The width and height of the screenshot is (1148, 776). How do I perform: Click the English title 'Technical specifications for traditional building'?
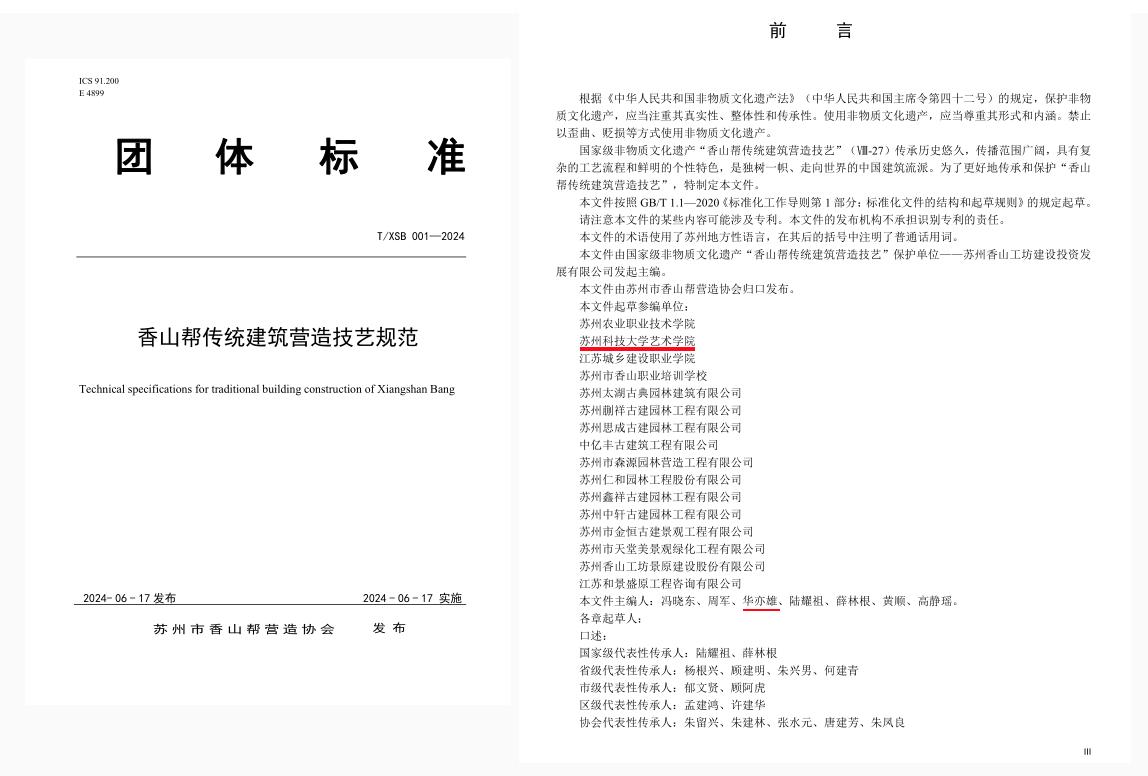pyautogui.click(x=266, y=389)
